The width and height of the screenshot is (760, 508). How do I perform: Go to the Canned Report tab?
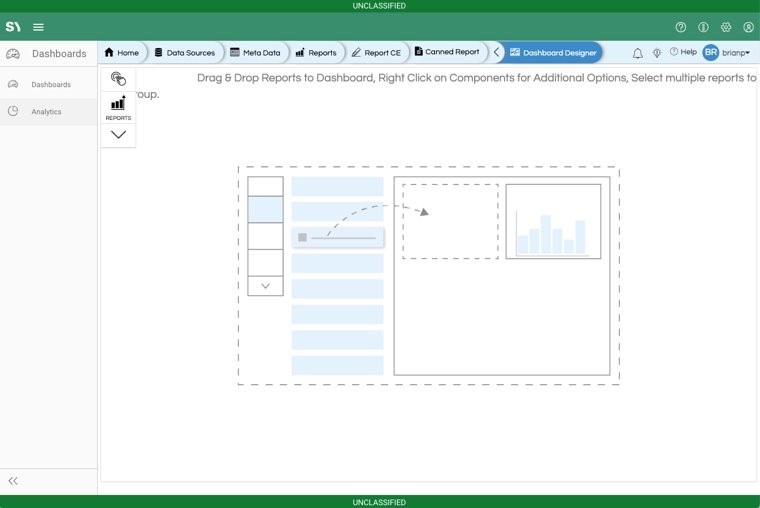point(447,52)
